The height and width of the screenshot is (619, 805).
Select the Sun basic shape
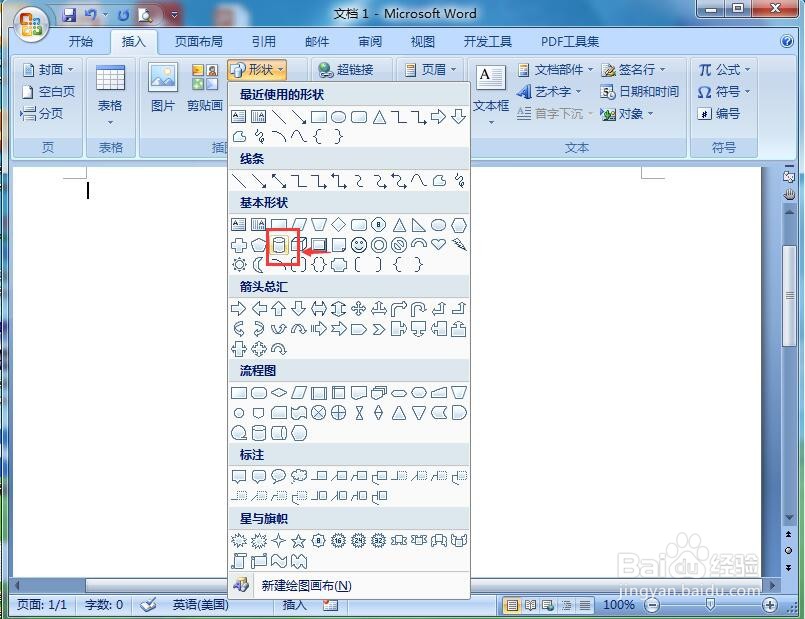click(239, 265)
